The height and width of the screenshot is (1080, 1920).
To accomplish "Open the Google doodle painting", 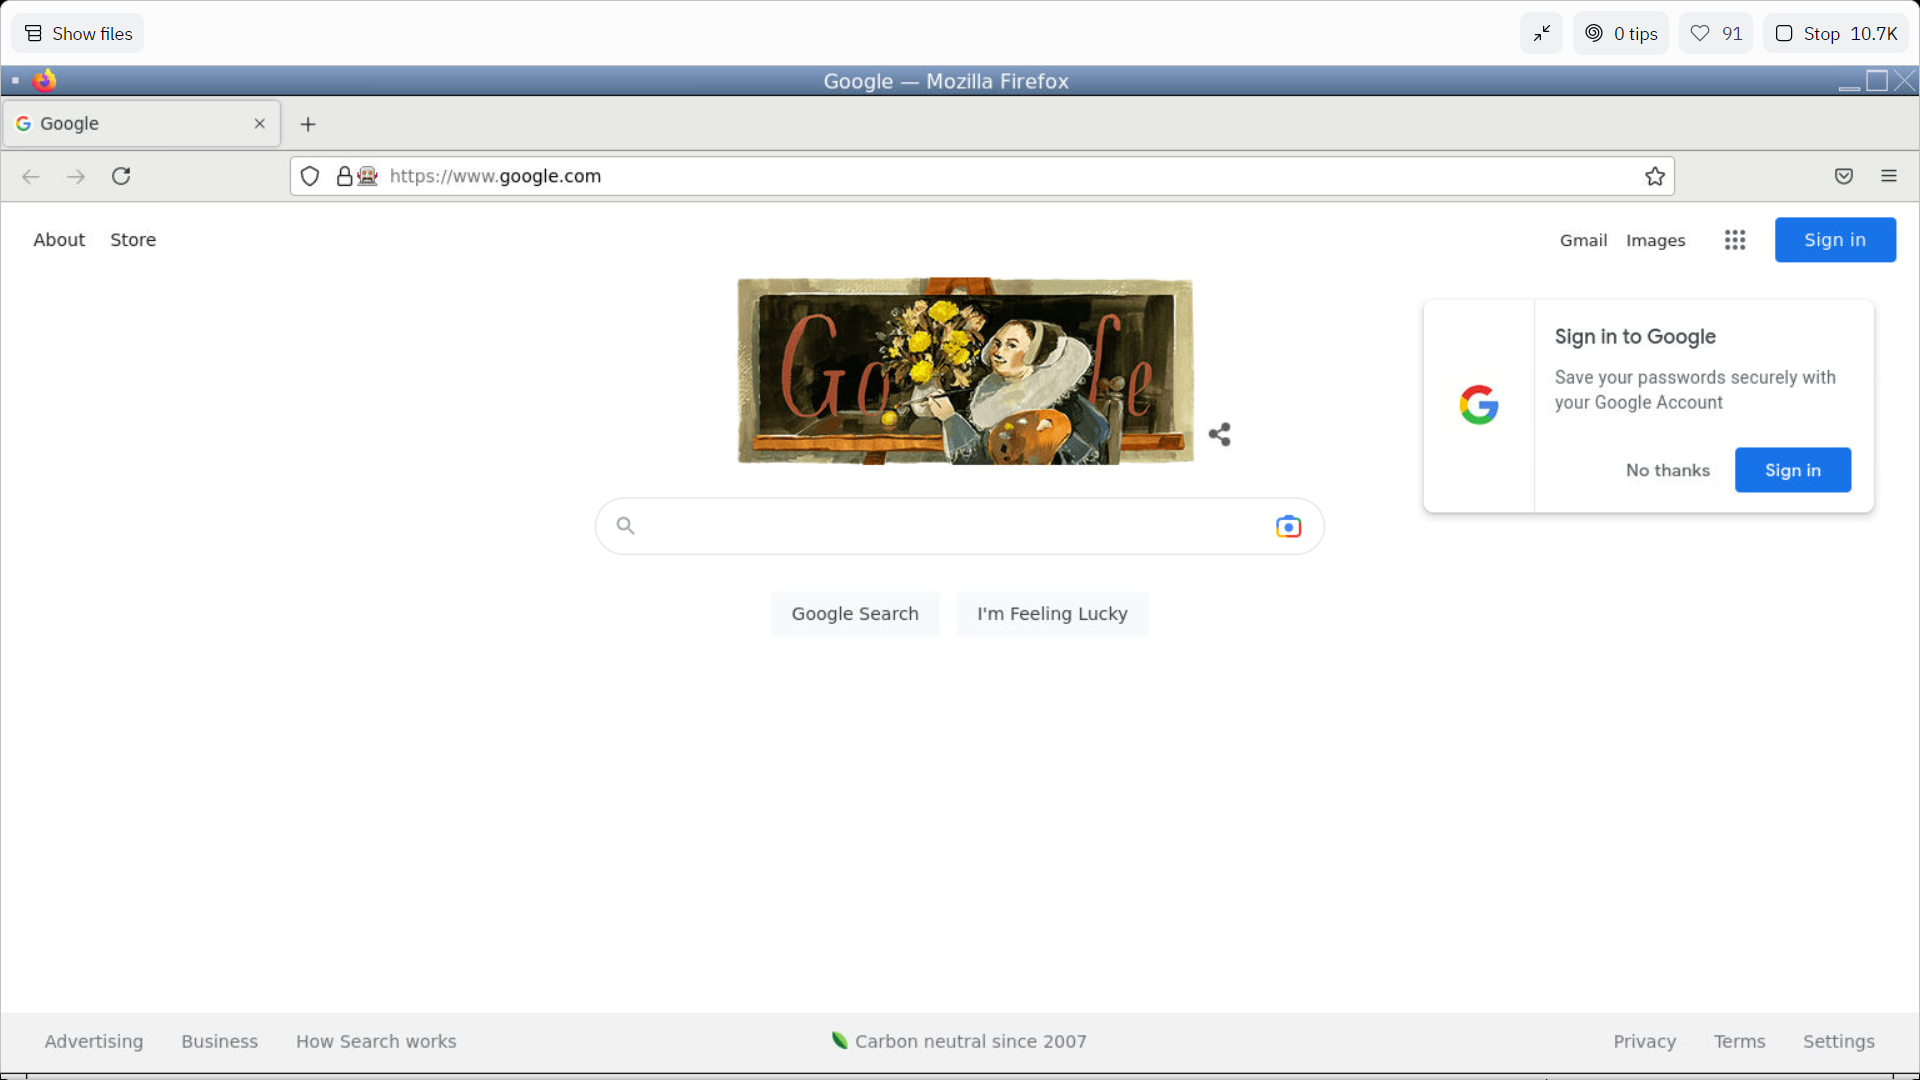I will 965,371.
